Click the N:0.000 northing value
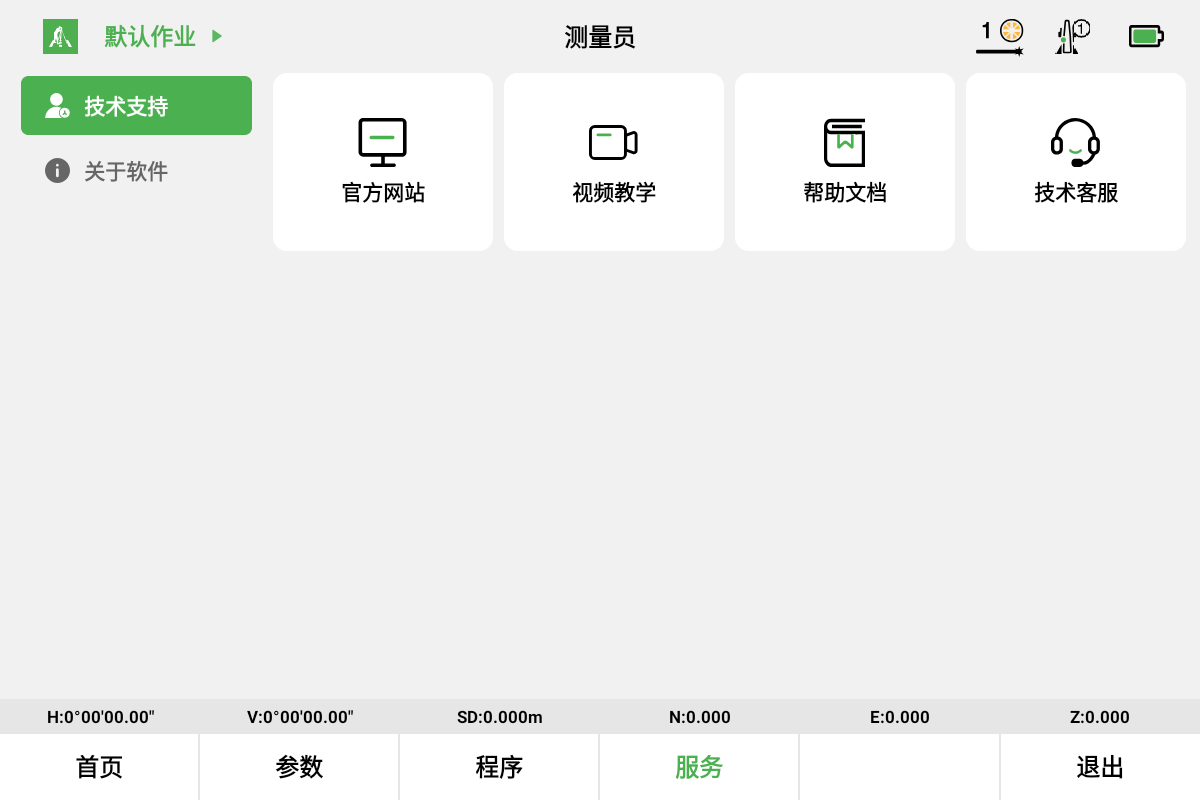 pyautogui.click(x=700, y=717)
